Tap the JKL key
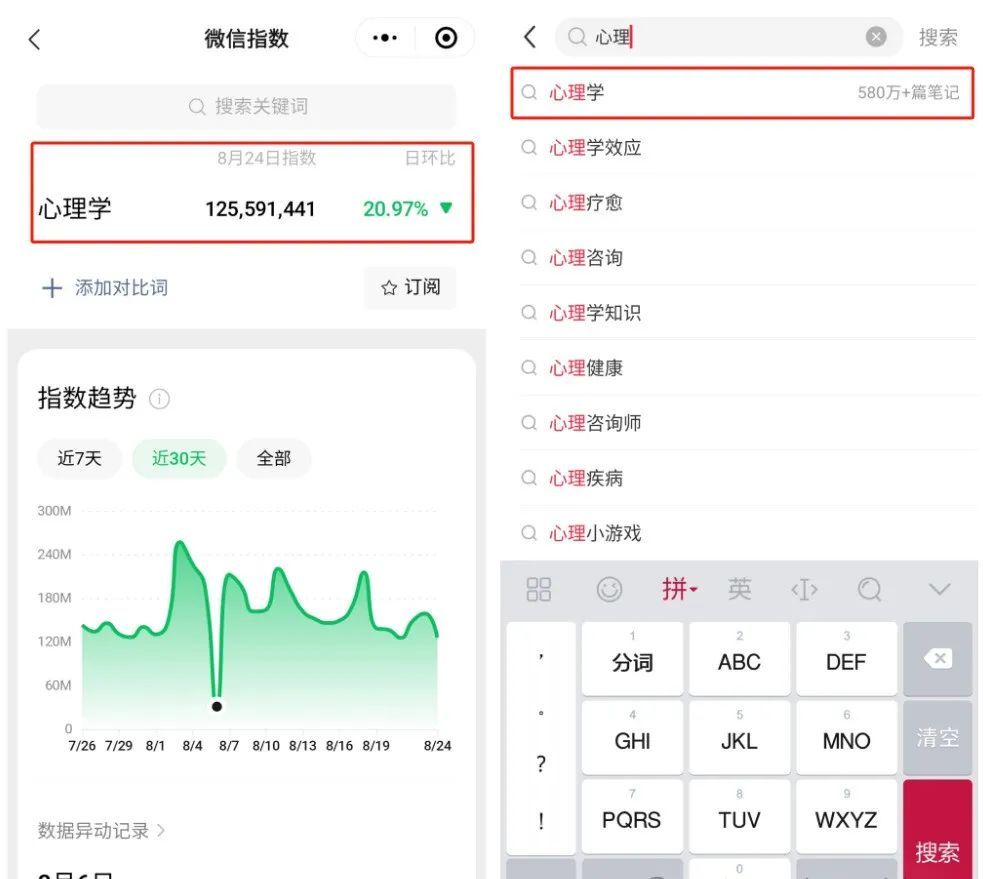Screen dimensions: 983x879 pyautogui.click(x=740, y=737)
